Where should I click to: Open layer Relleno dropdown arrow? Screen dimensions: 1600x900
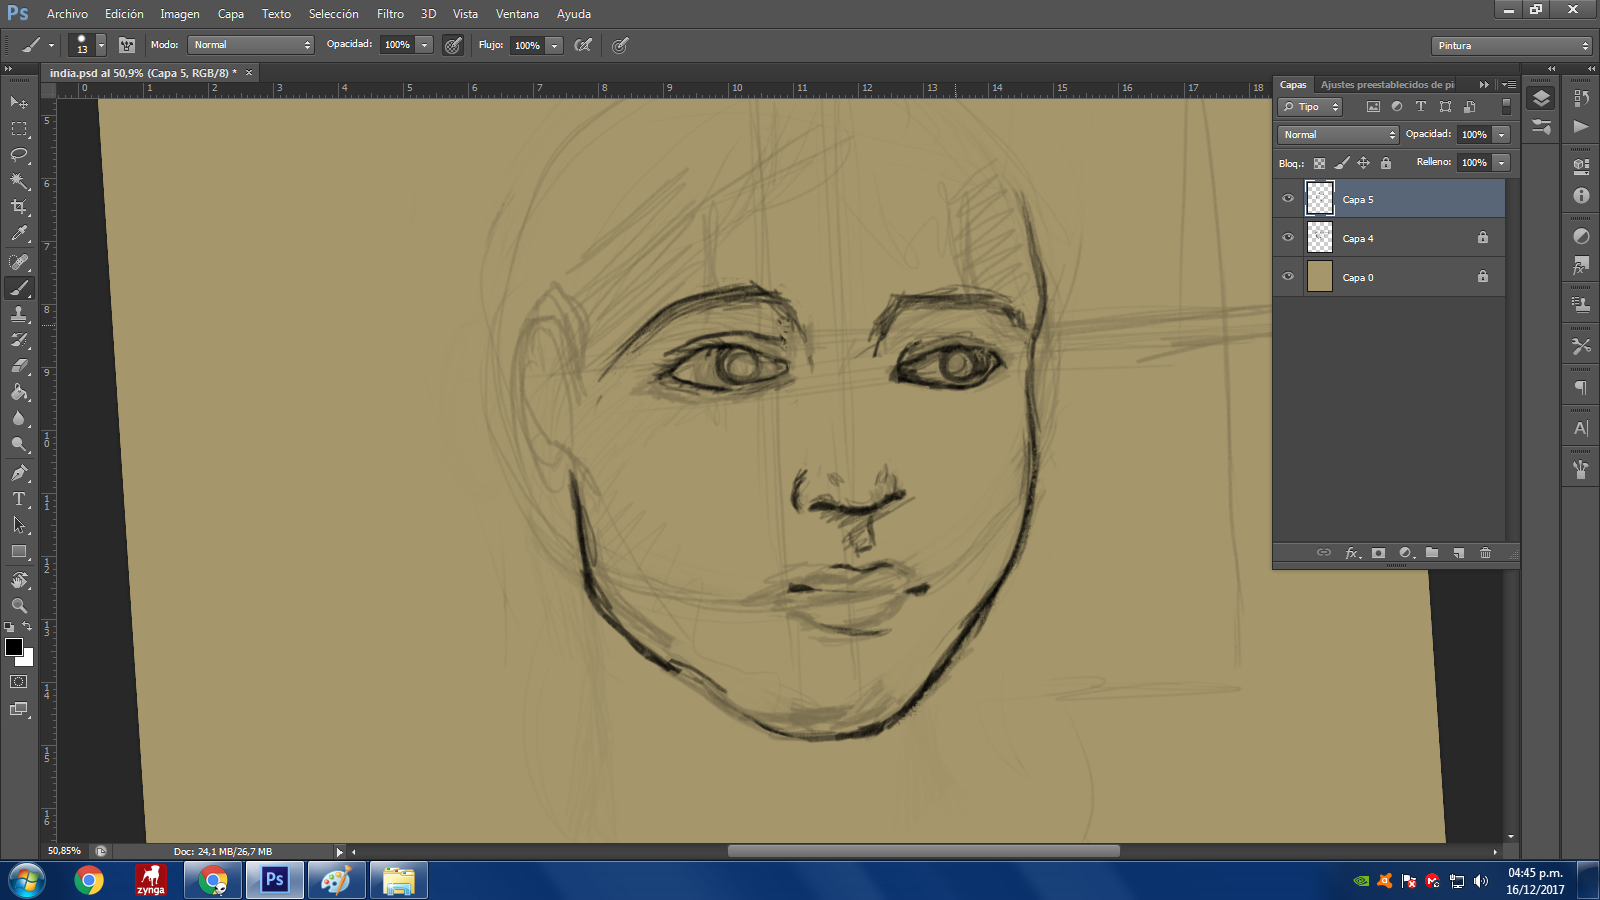[1502, 163]
